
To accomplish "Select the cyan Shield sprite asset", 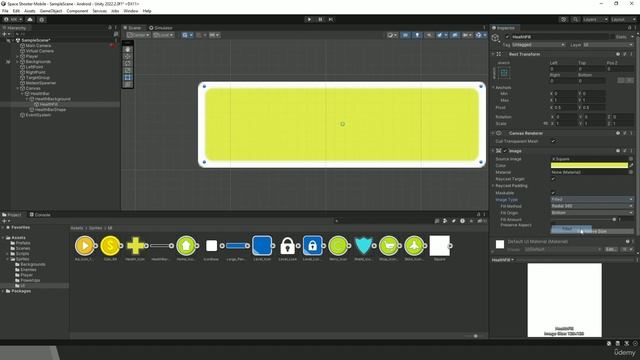I will pos(363,245).
